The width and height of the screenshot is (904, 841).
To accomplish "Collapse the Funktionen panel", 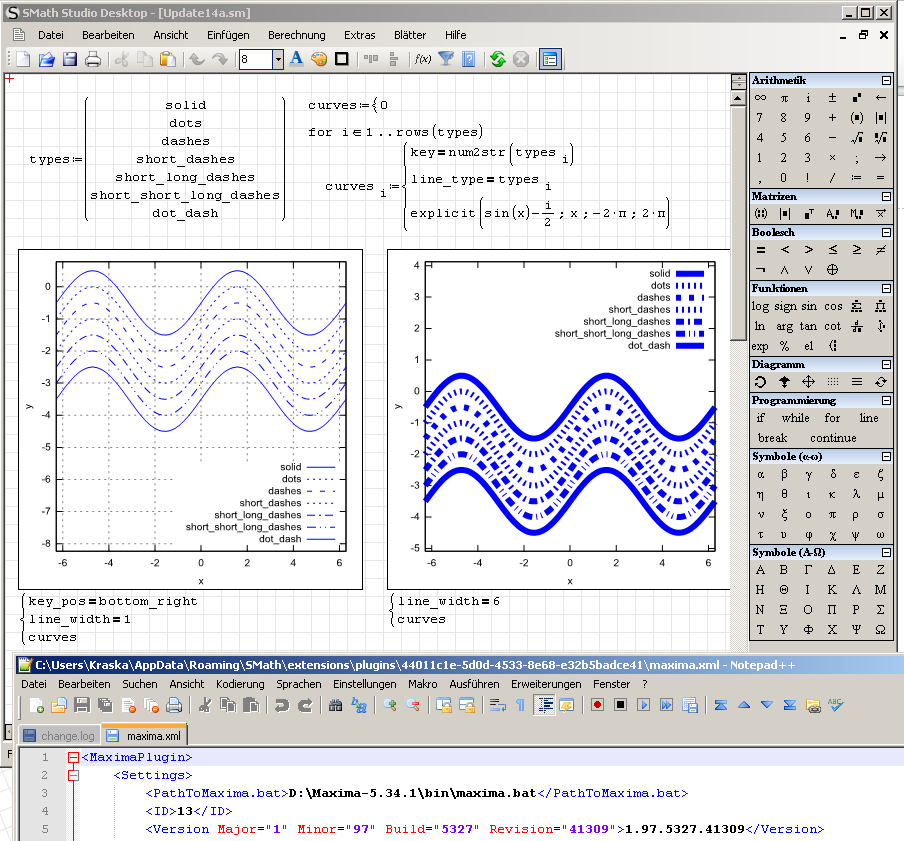I will click(886, 288).
